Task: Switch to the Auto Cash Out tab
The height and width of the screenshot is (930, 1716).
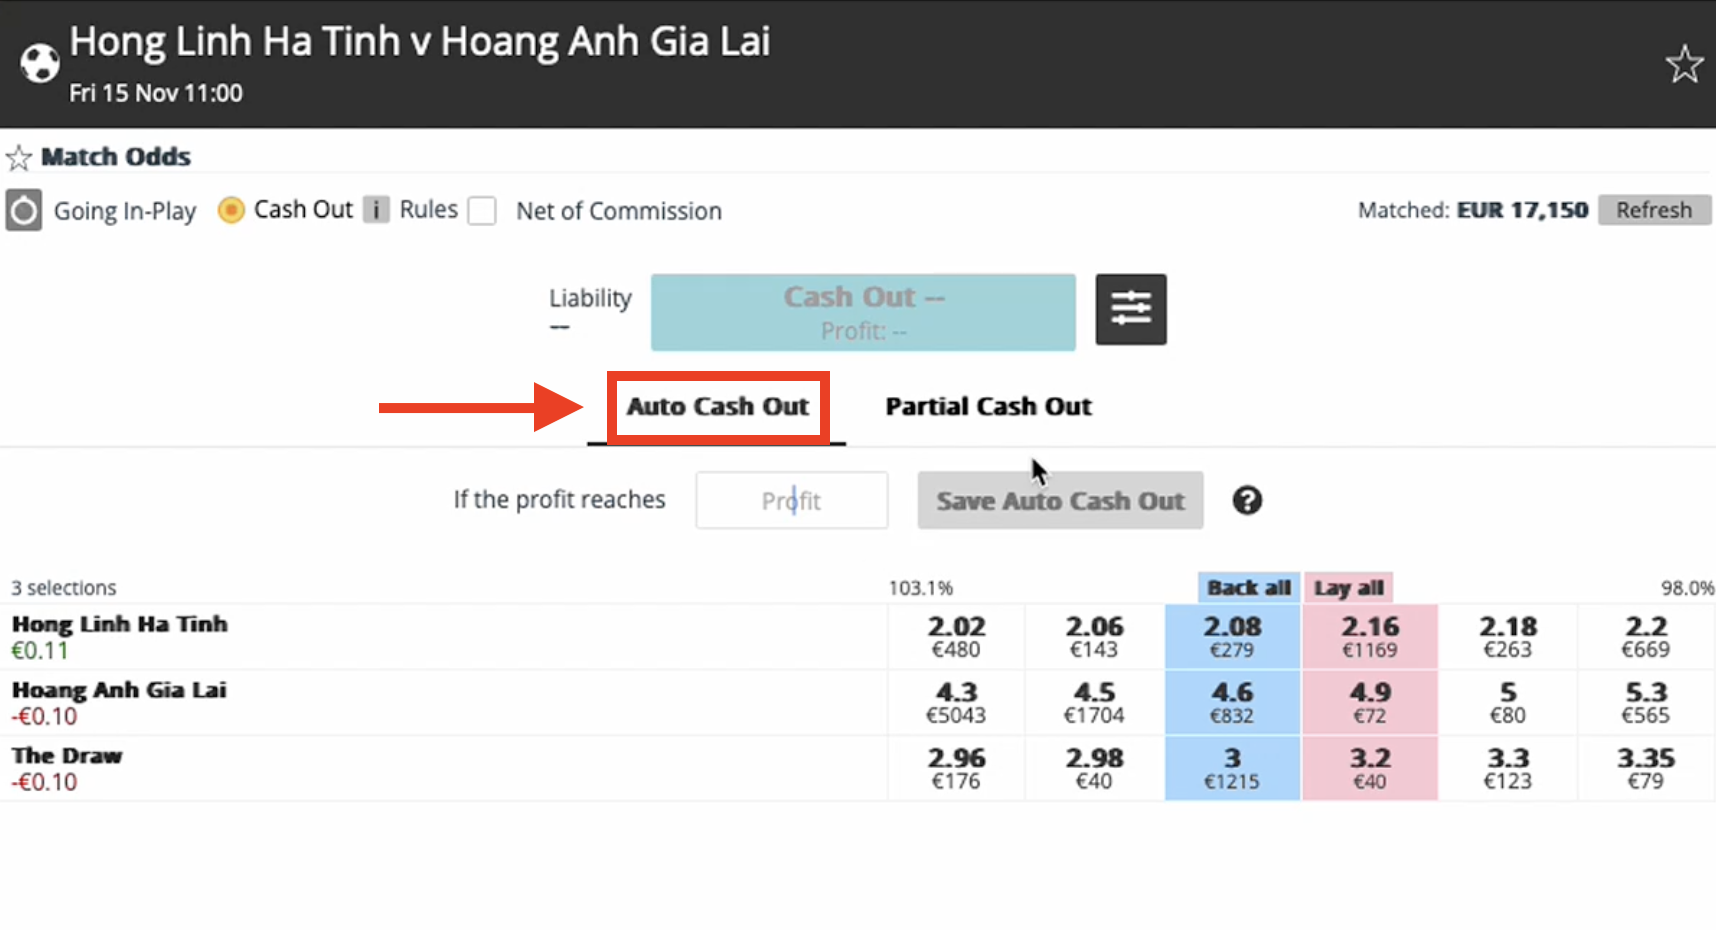Action: coord(717,407)
